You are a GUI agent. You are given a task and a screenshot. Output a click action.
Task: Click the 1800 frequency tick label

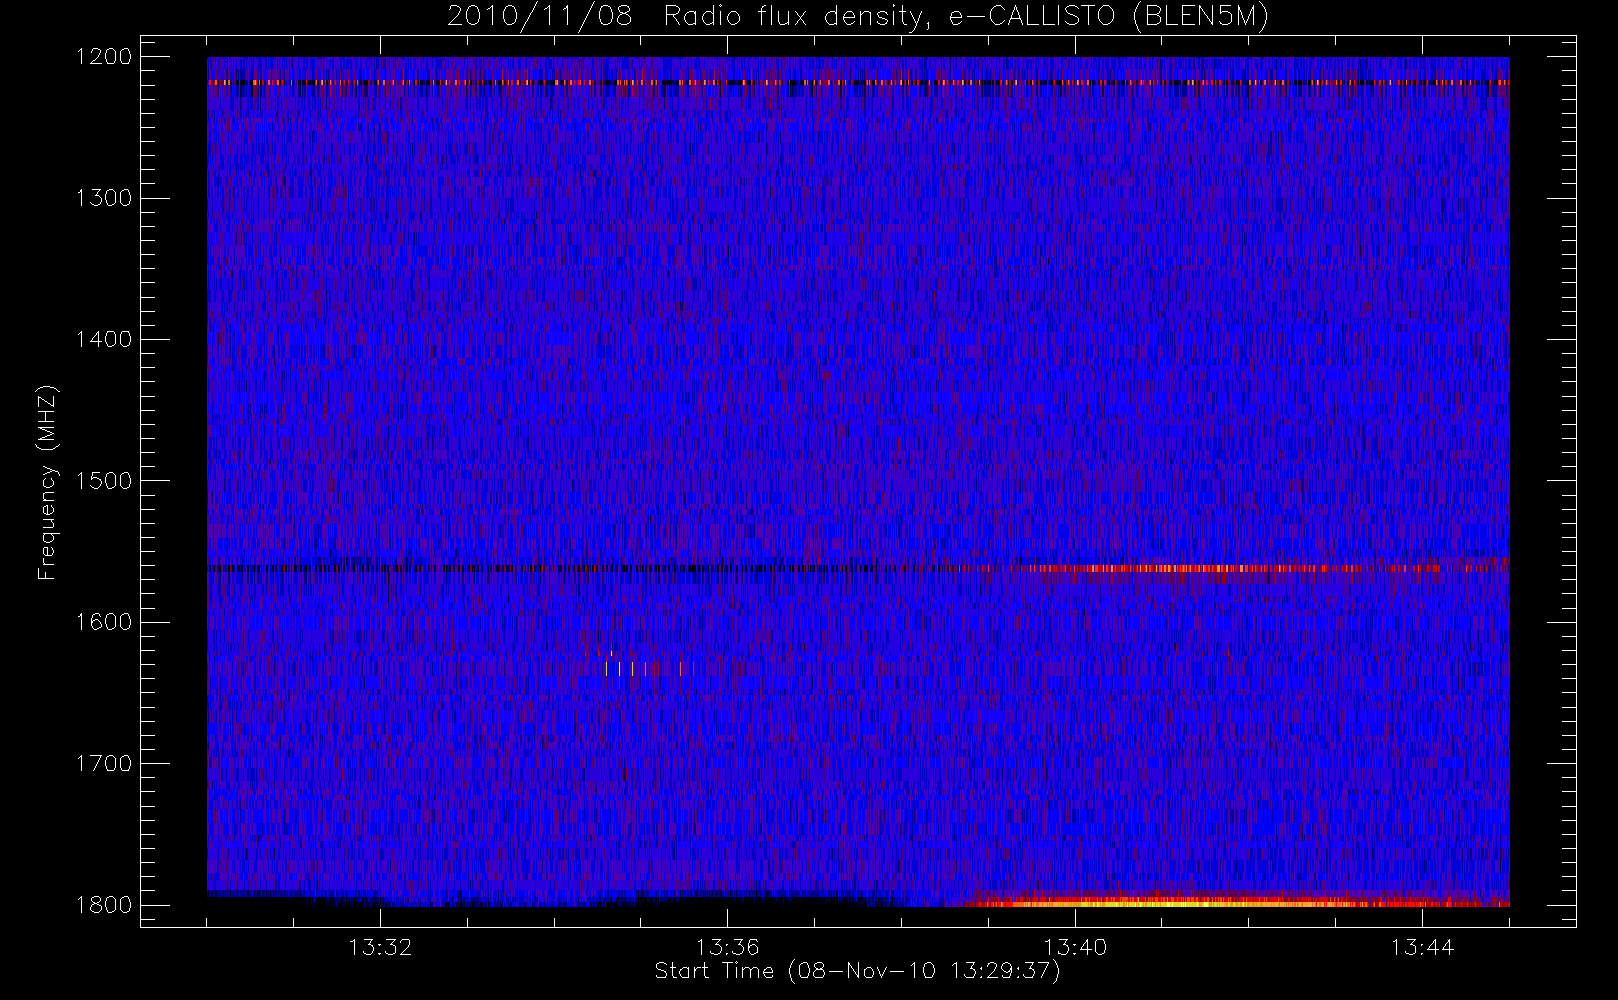point(104,905)
